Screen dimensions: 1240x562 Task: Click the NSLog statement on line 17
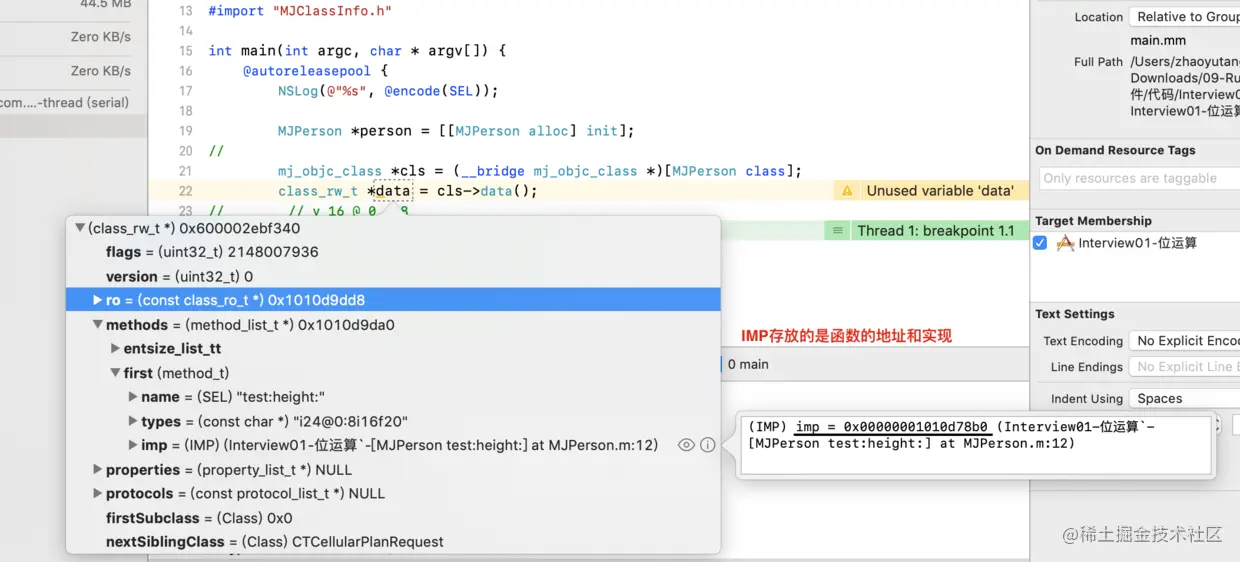click(388, 91)
